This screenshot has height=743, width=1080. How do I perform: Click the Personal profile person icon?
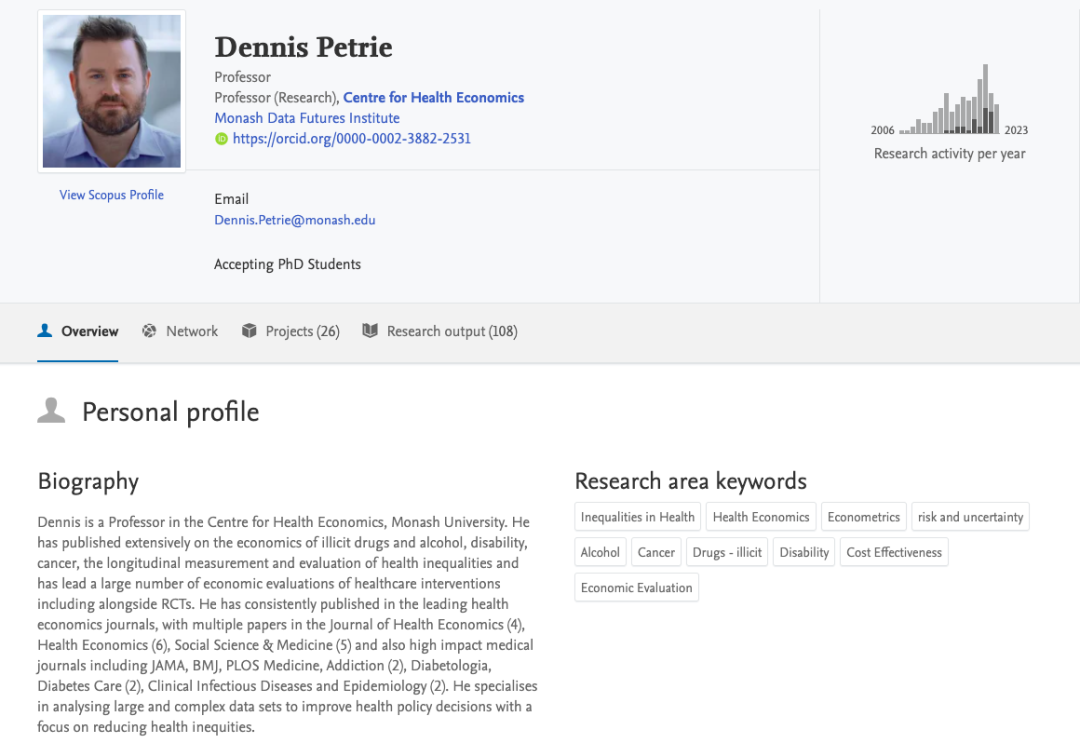51,411
